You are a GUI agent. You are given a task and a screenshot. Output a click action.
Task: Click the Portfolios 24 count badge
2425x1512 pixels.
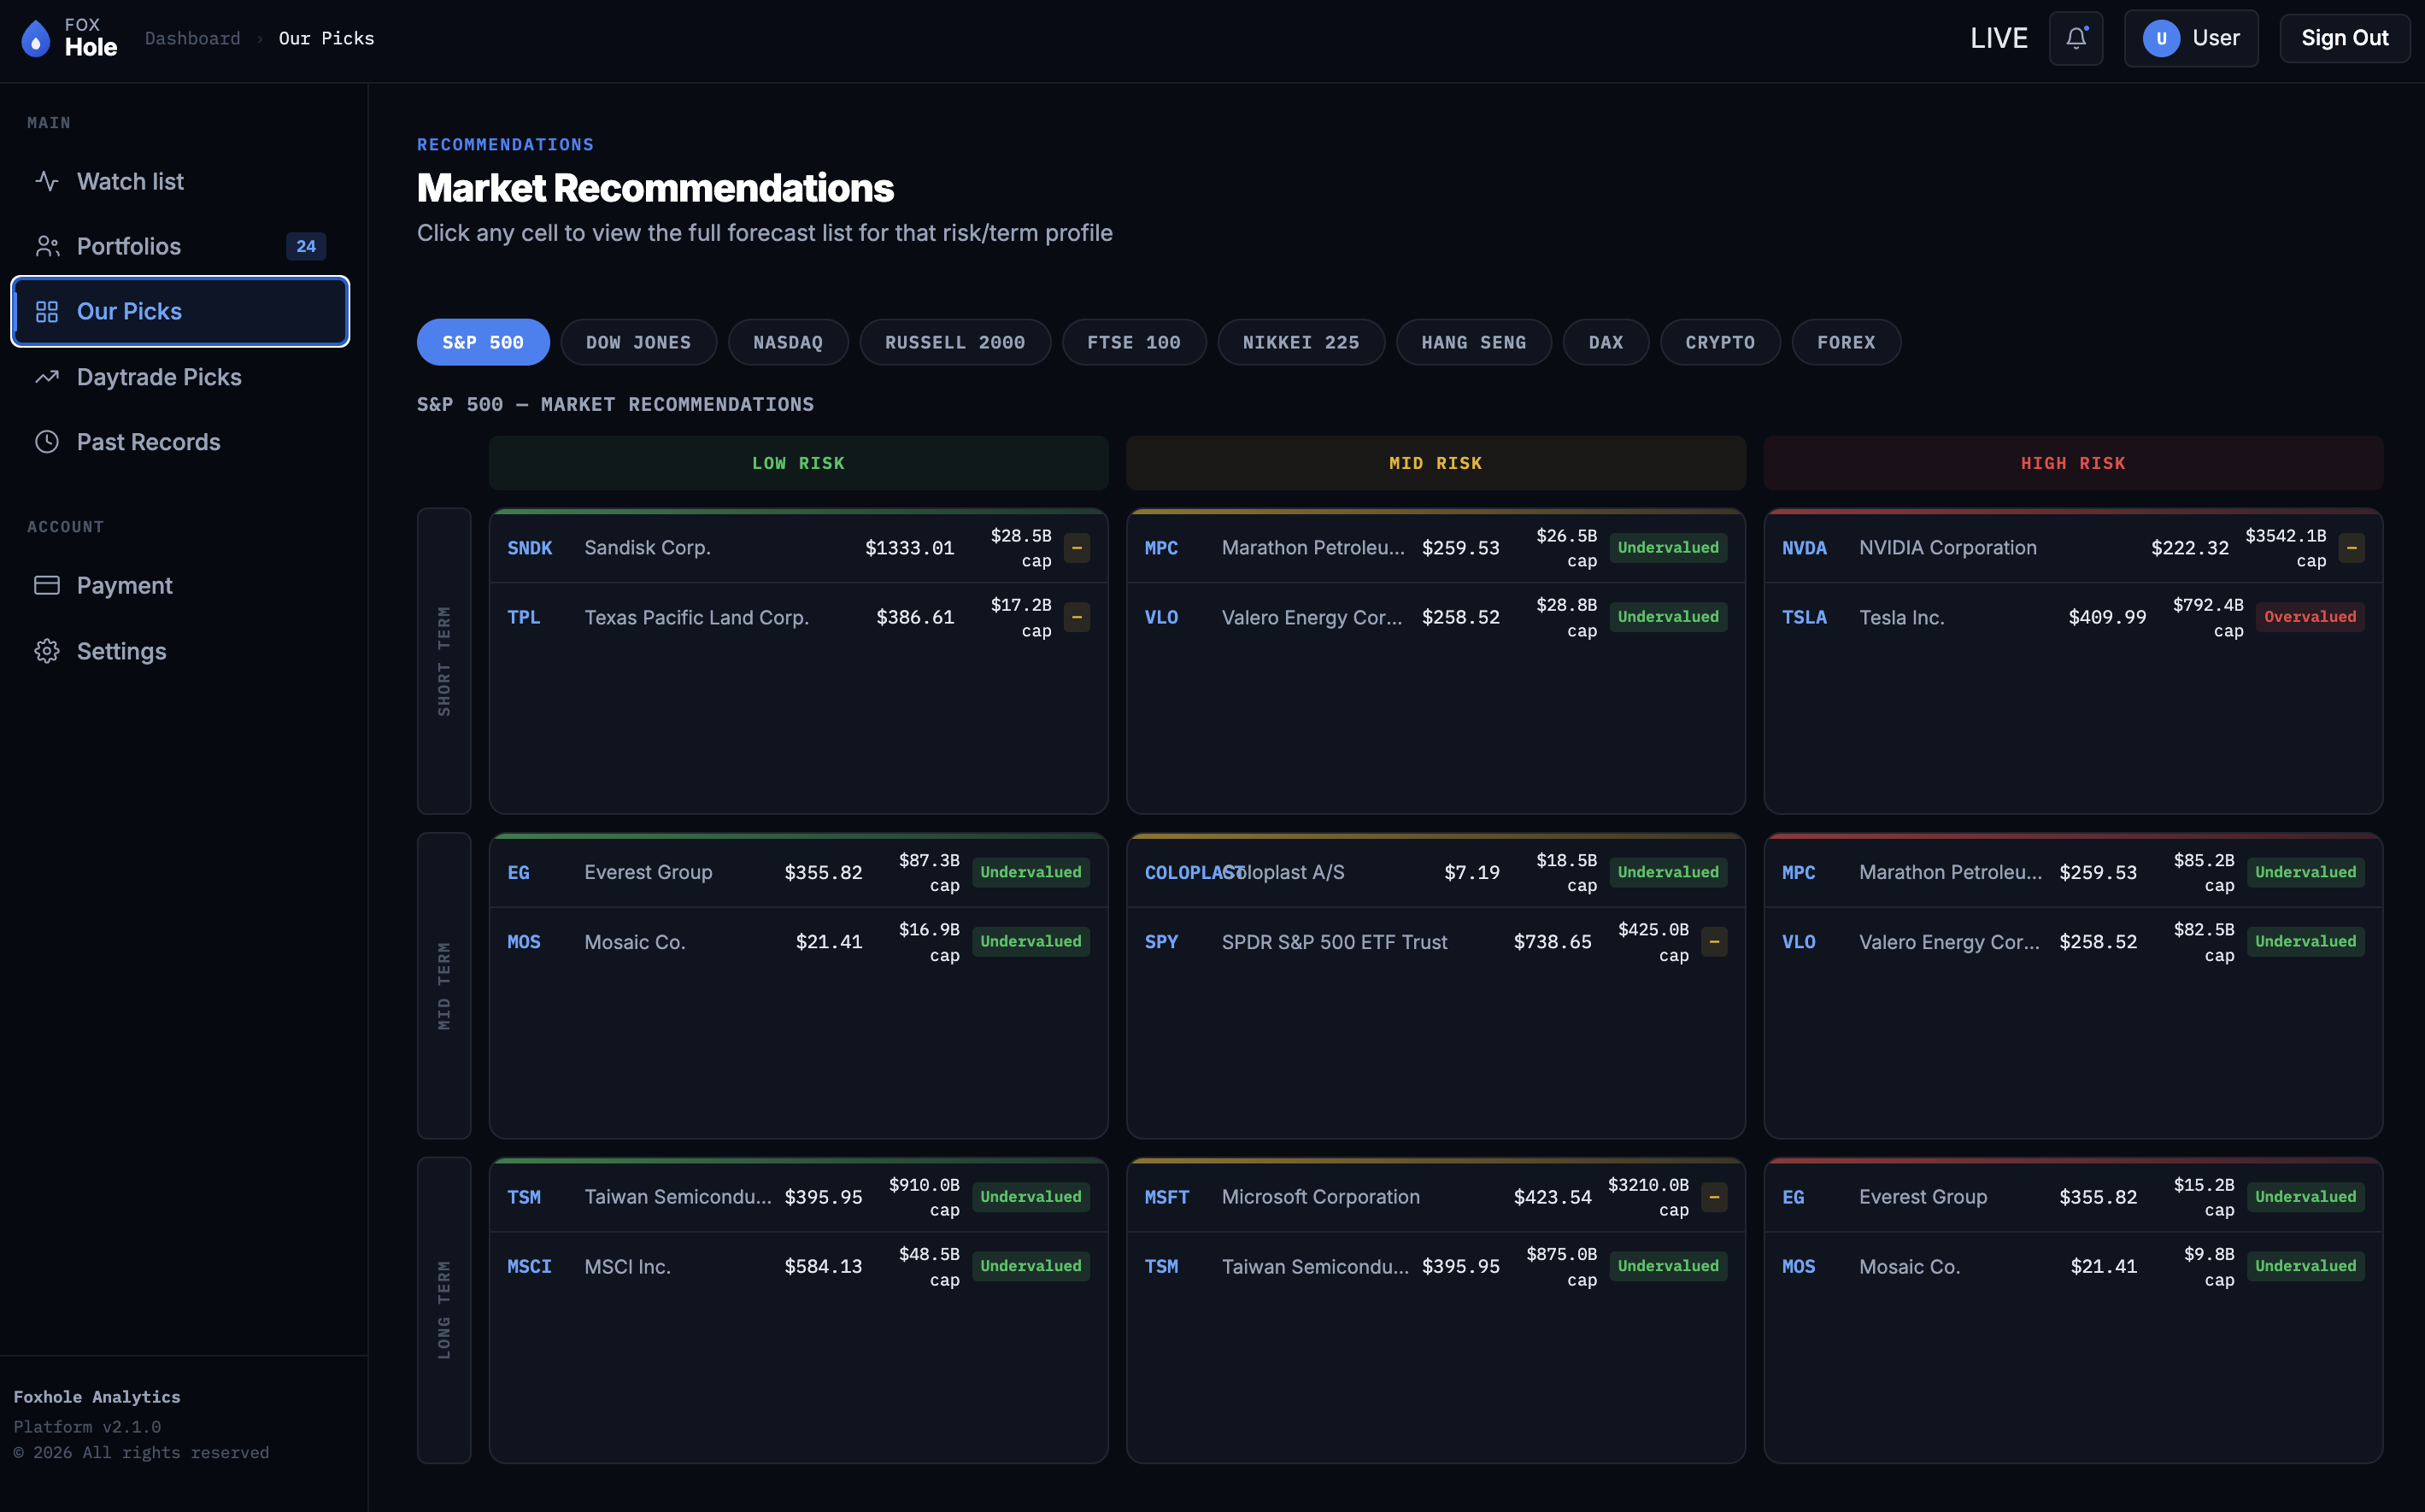click(x=306, y=246)
